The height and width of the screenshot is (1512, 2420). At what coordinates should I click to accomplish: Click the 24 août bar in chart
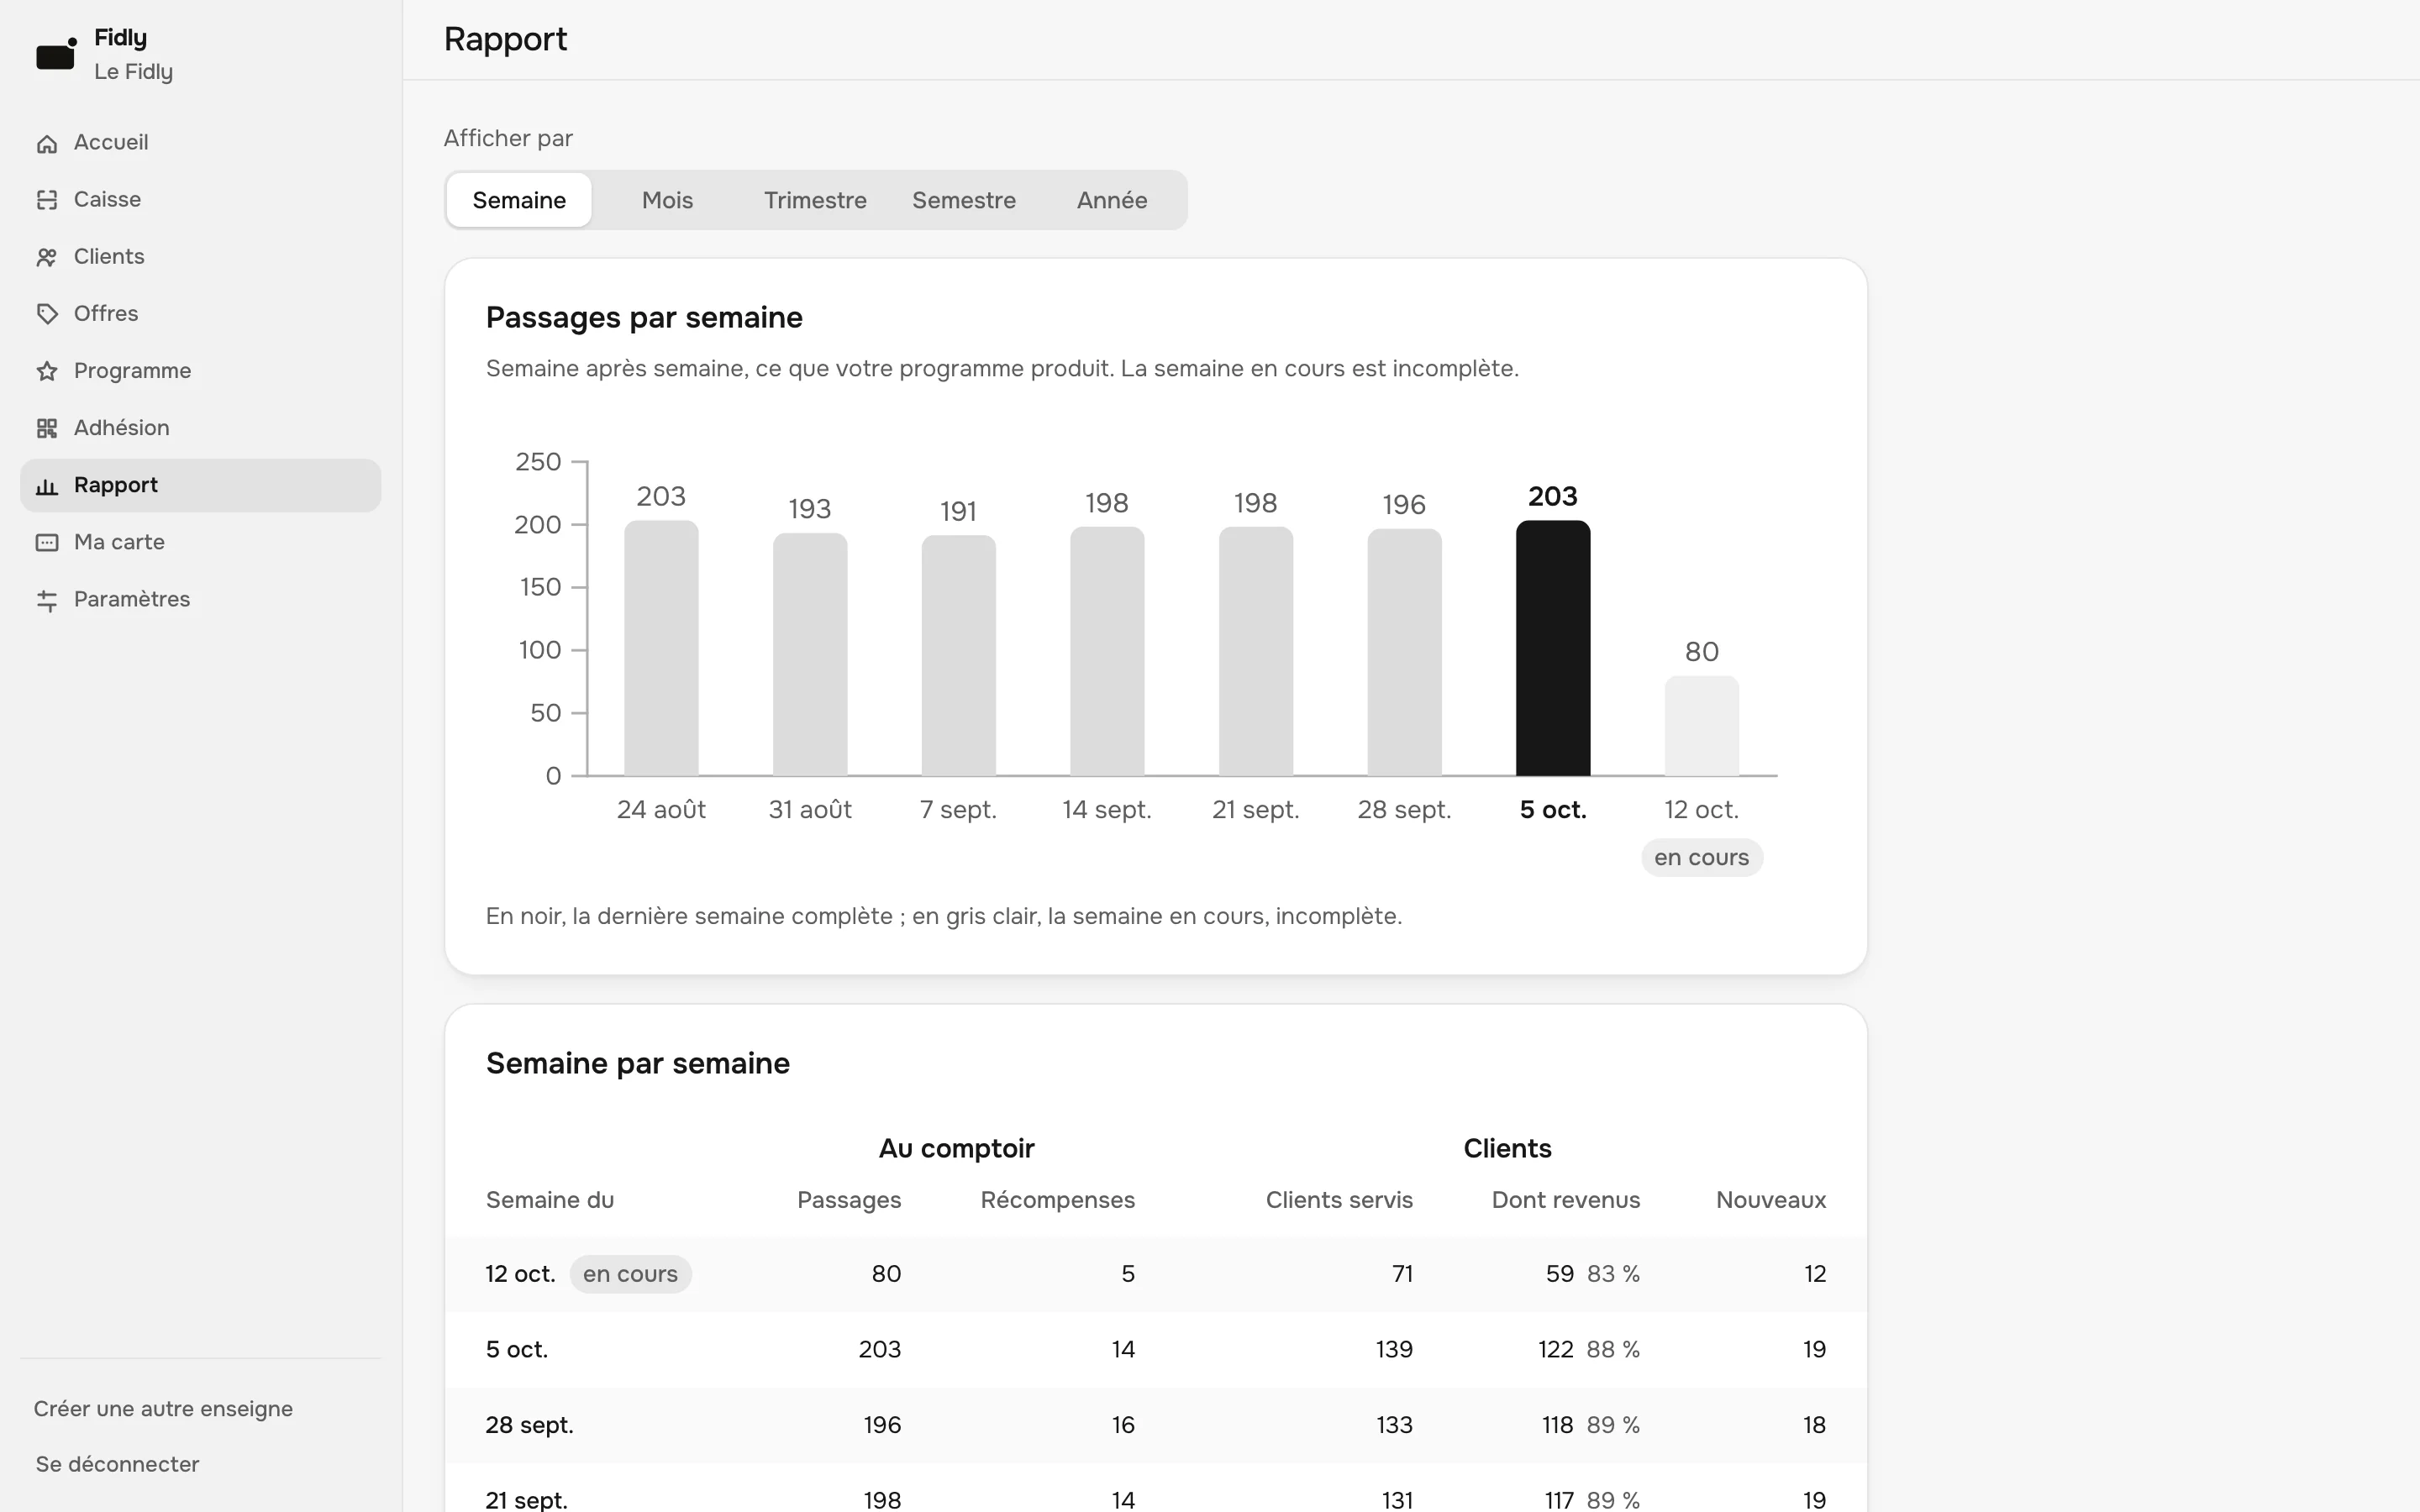(661, 648)
